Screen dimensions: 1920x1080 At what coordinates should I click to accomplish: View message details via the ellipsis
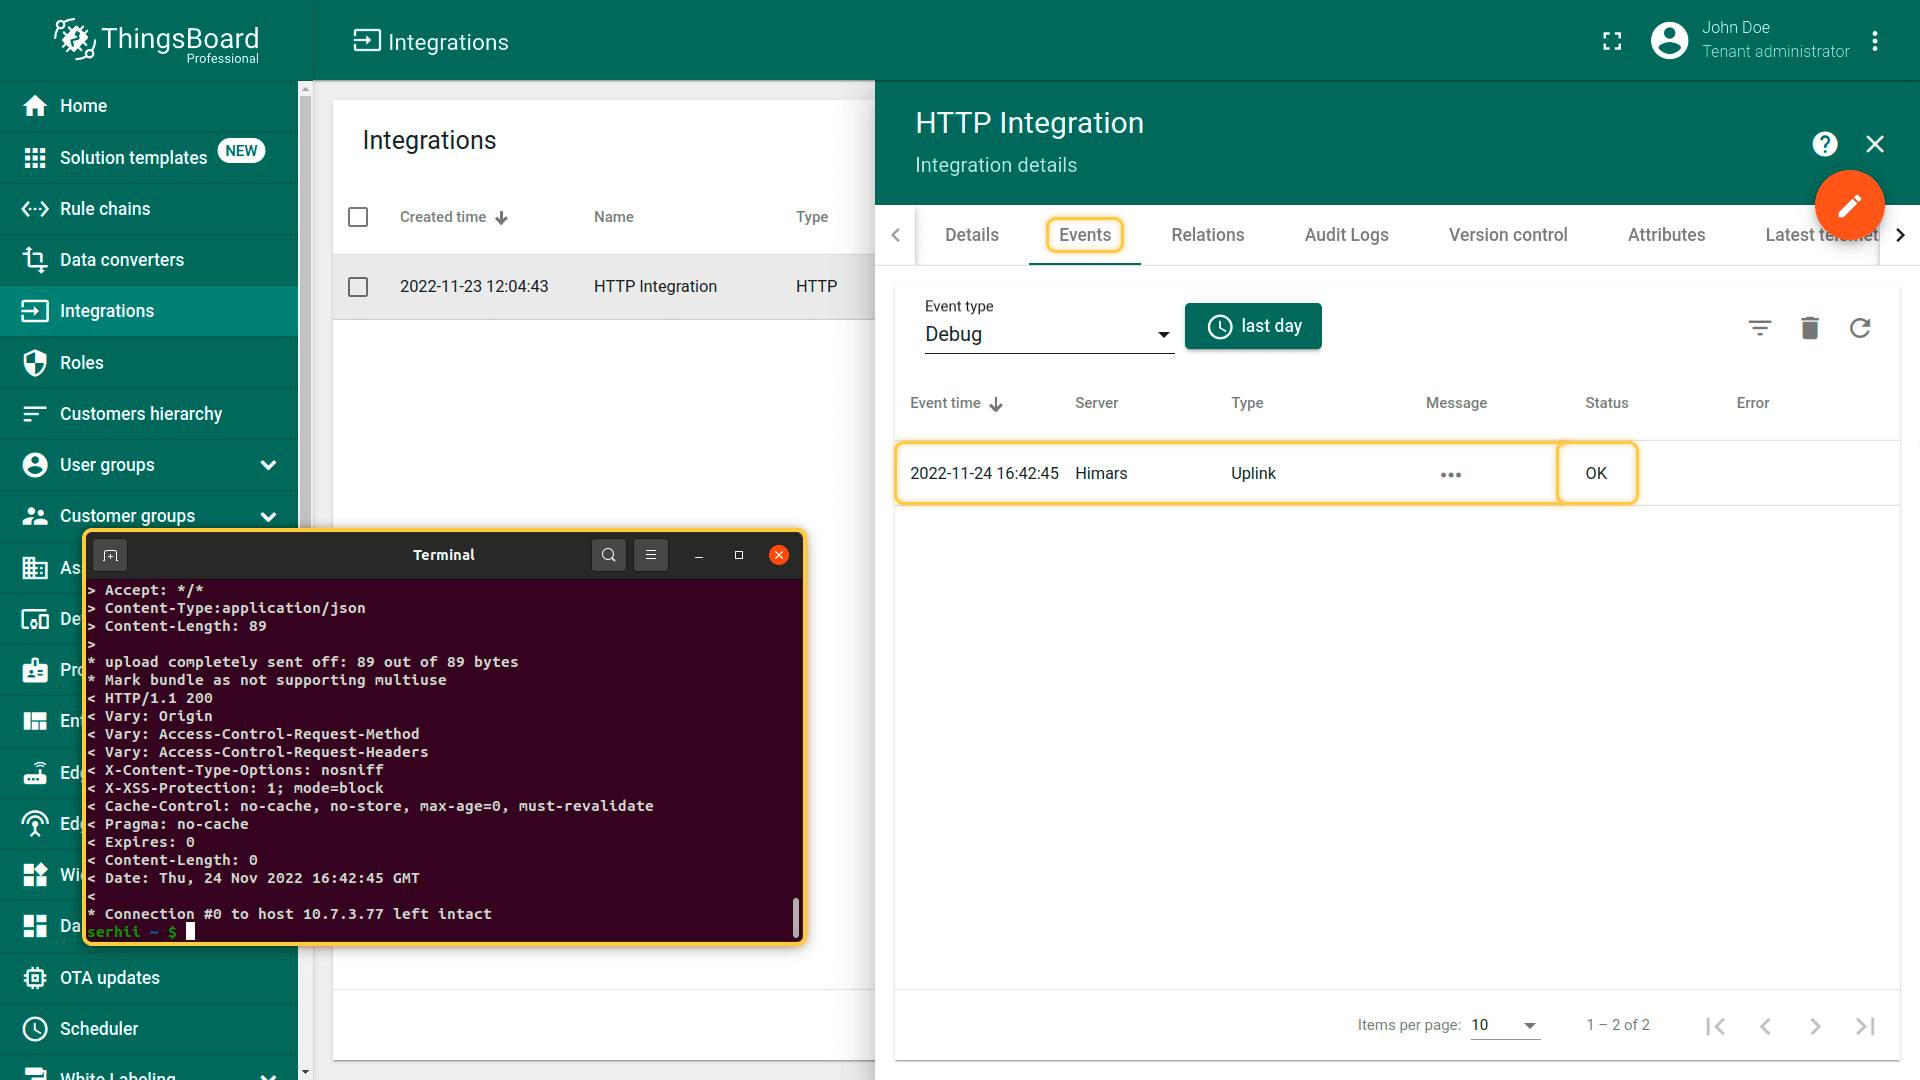click(x=1450, y=474)
